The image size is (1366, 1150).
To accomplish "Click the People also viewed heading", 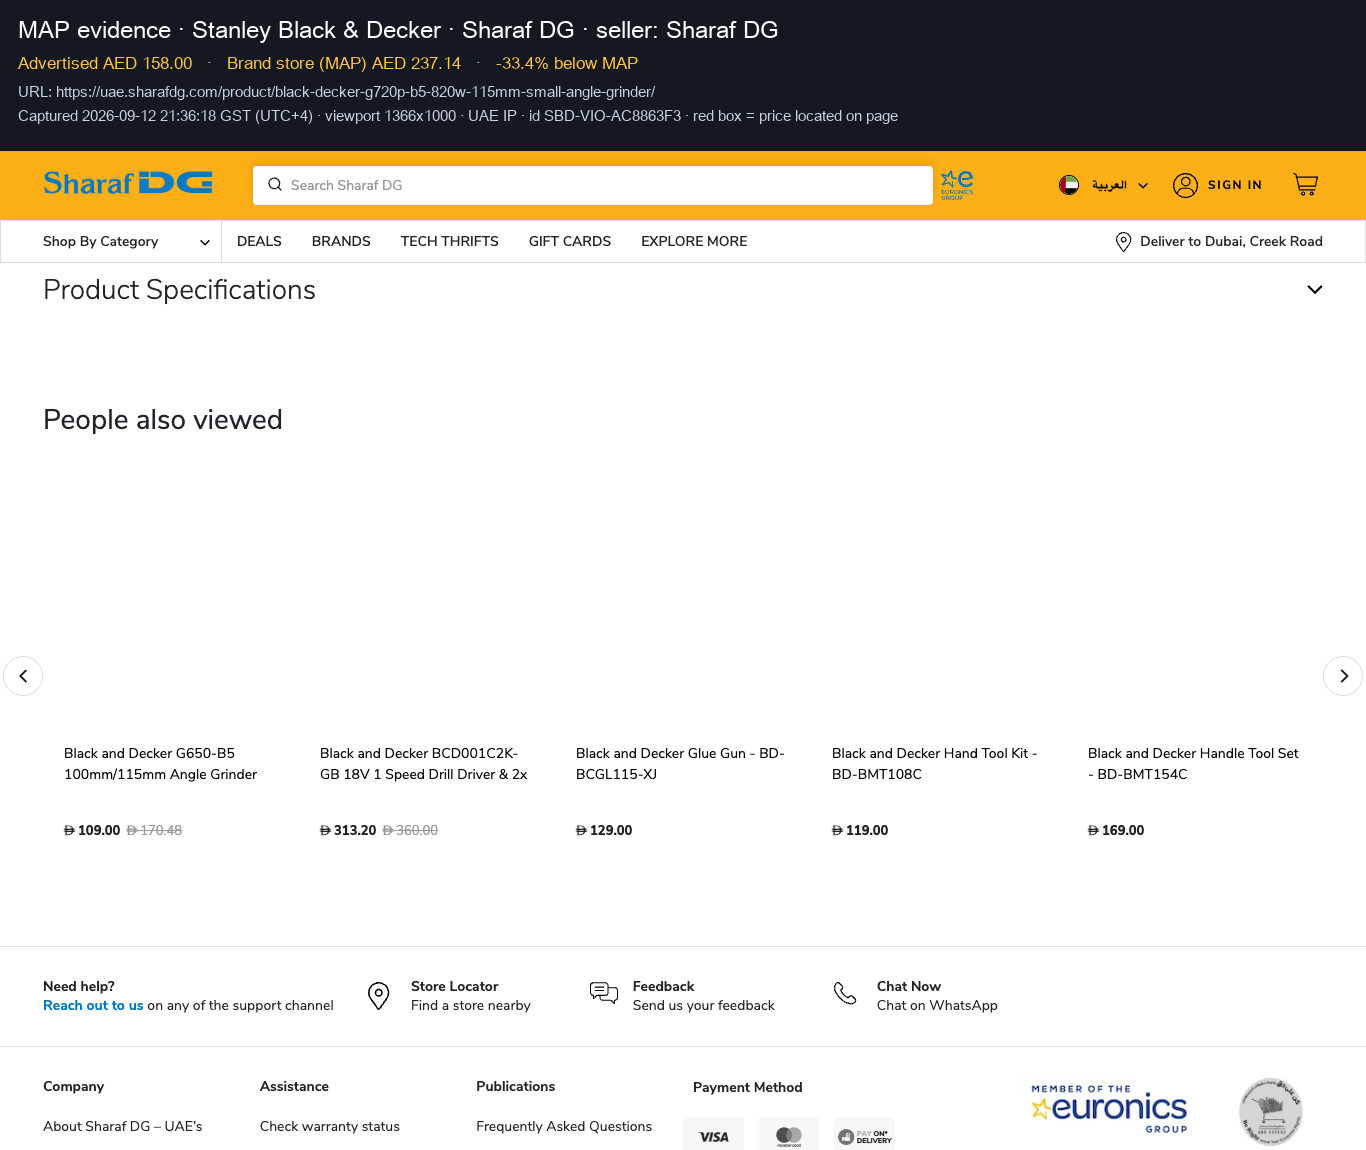I will coord(163,420).
